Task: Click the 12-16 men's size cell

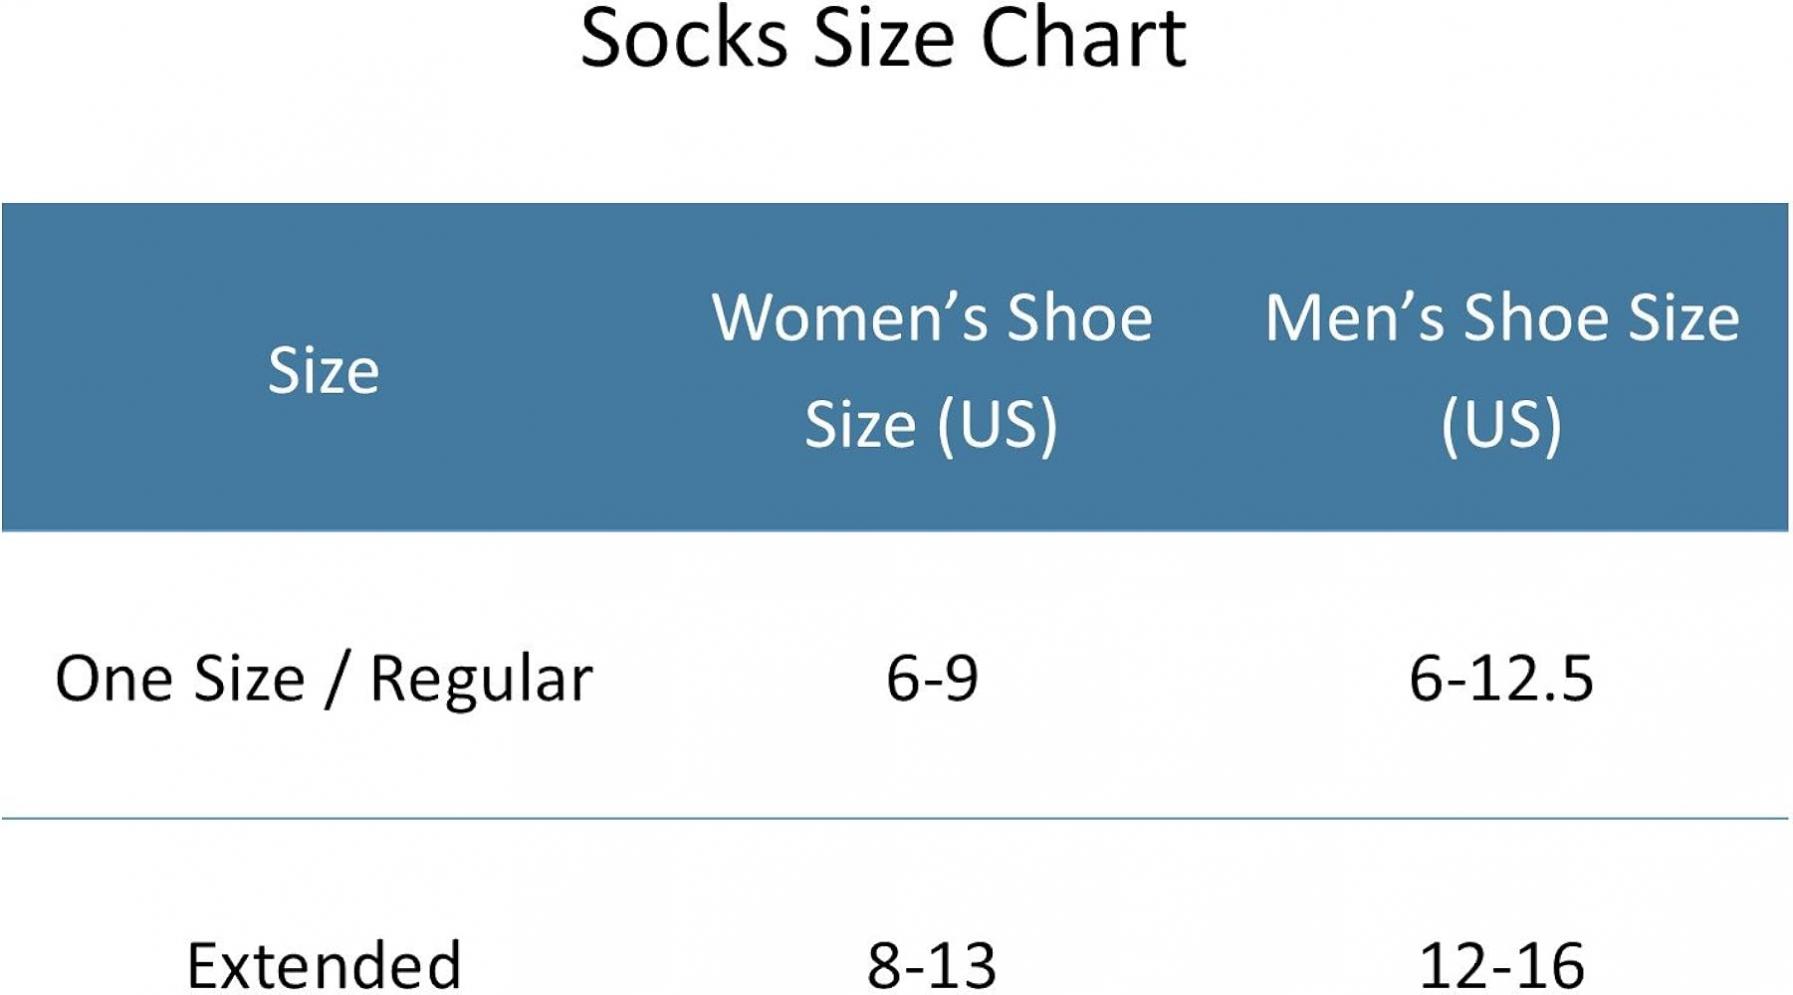Action: pyautogui.click(x=1501, y=965)
